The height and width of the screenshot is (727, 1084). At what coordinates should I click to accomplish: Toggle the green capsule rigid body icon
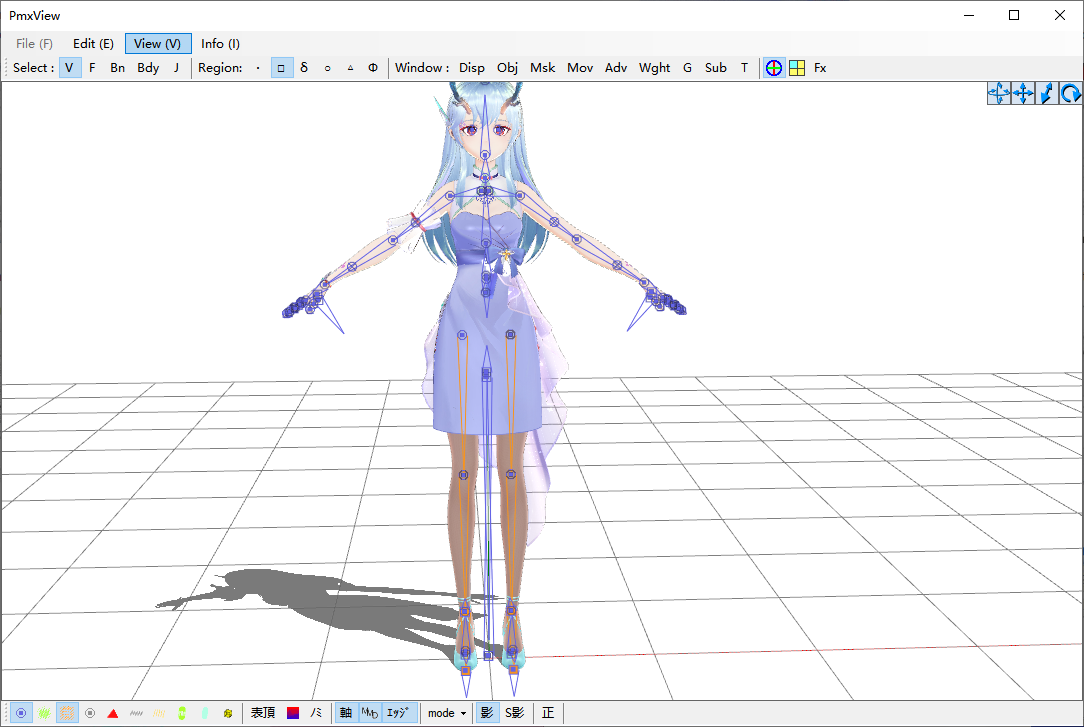pyautogui.click(x=182, y=713)
